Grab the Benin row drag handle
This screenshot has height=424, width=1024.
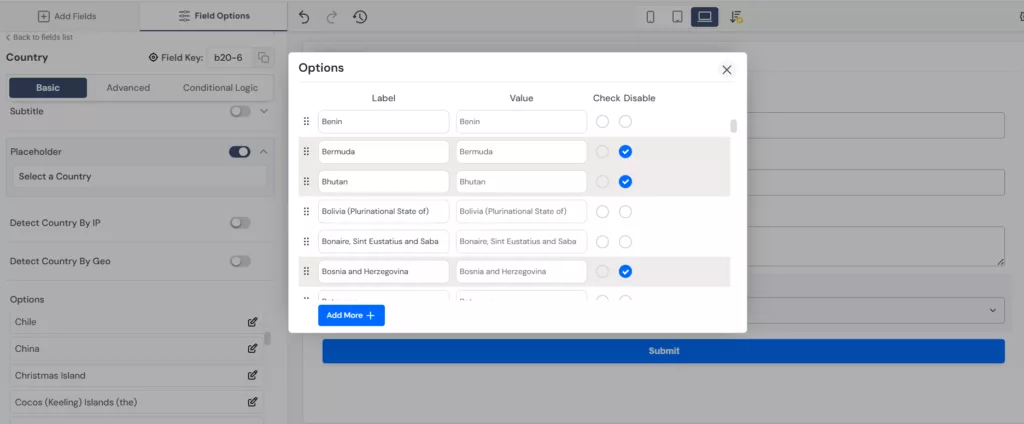pyautogui.click(x=306, y=122)
